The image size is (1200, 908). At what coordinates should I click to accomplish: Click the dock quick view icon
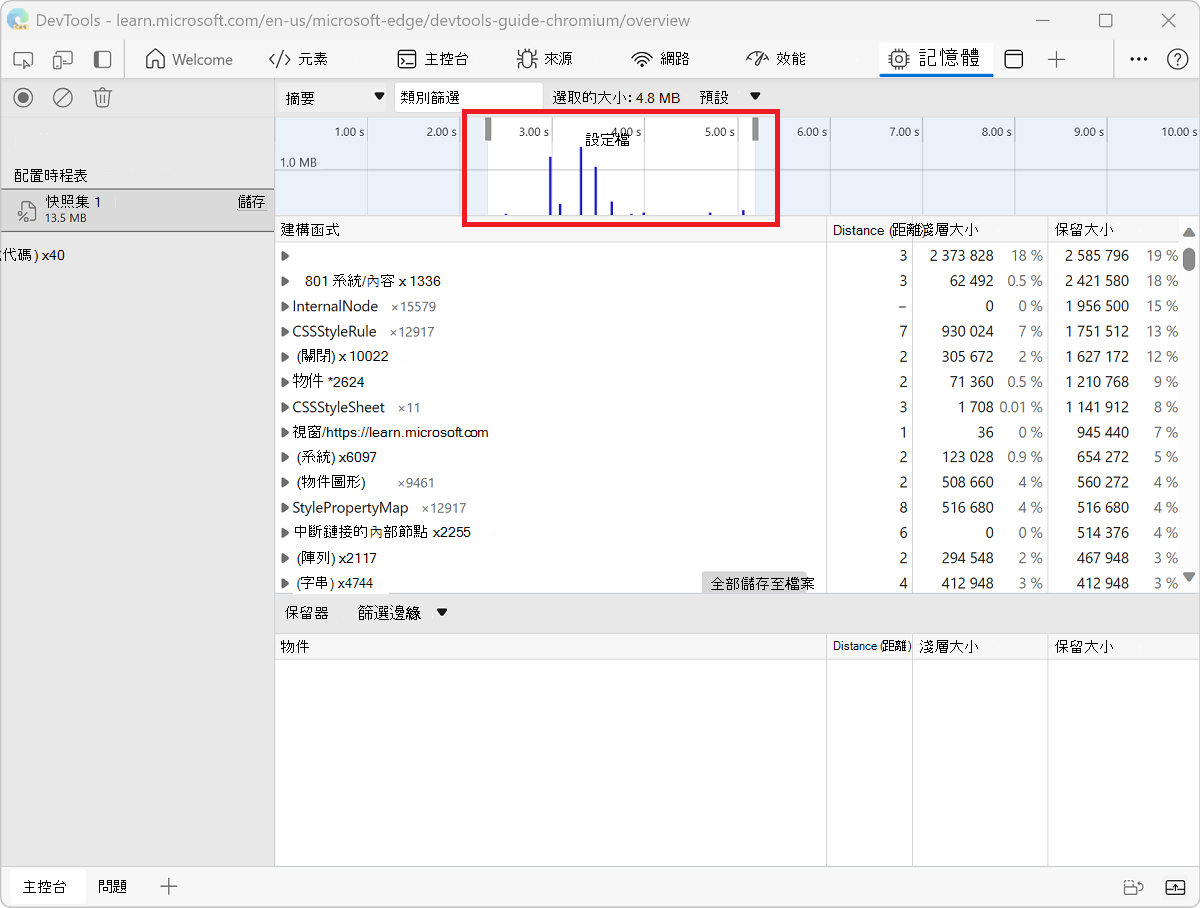click(x=1133, y=887)
